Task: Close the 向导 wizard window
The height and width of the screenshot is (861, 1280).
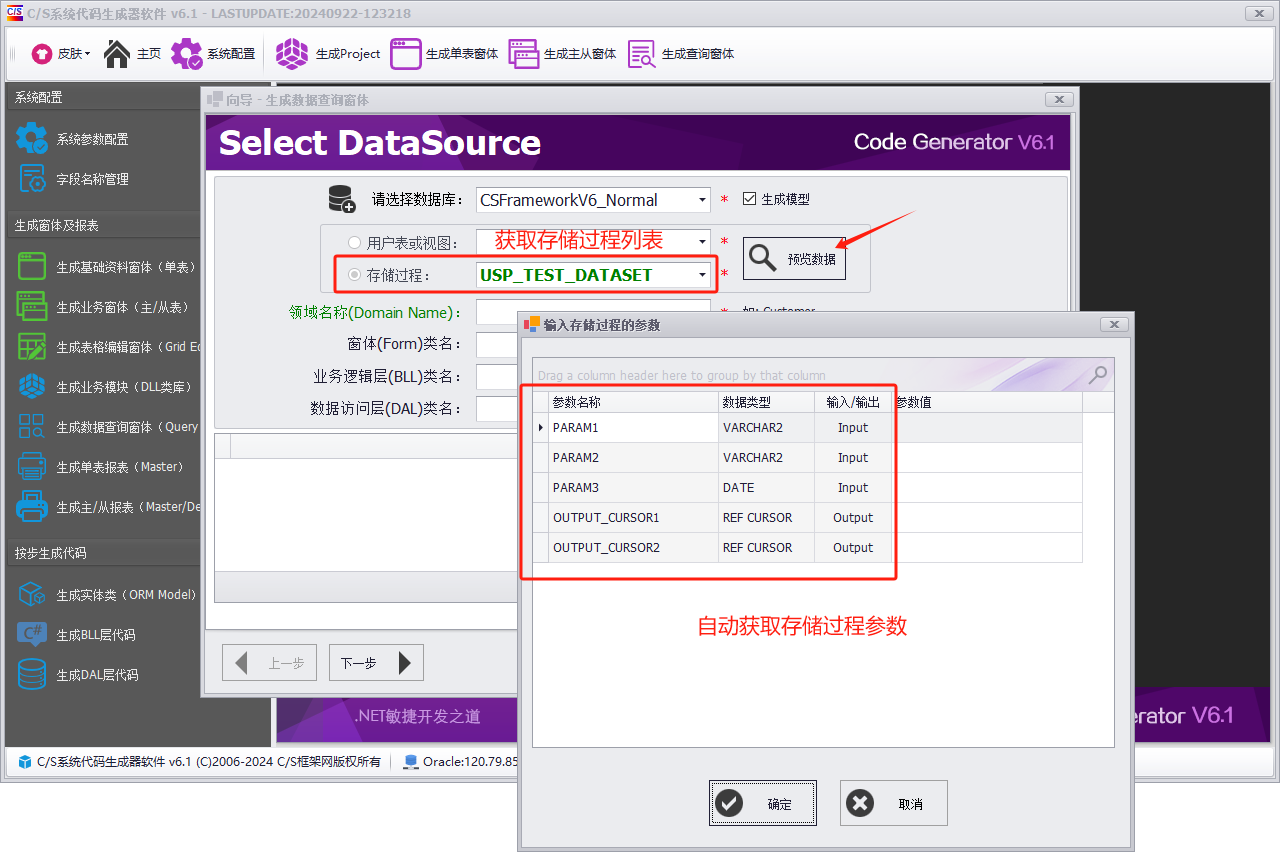Action: 1059,99
